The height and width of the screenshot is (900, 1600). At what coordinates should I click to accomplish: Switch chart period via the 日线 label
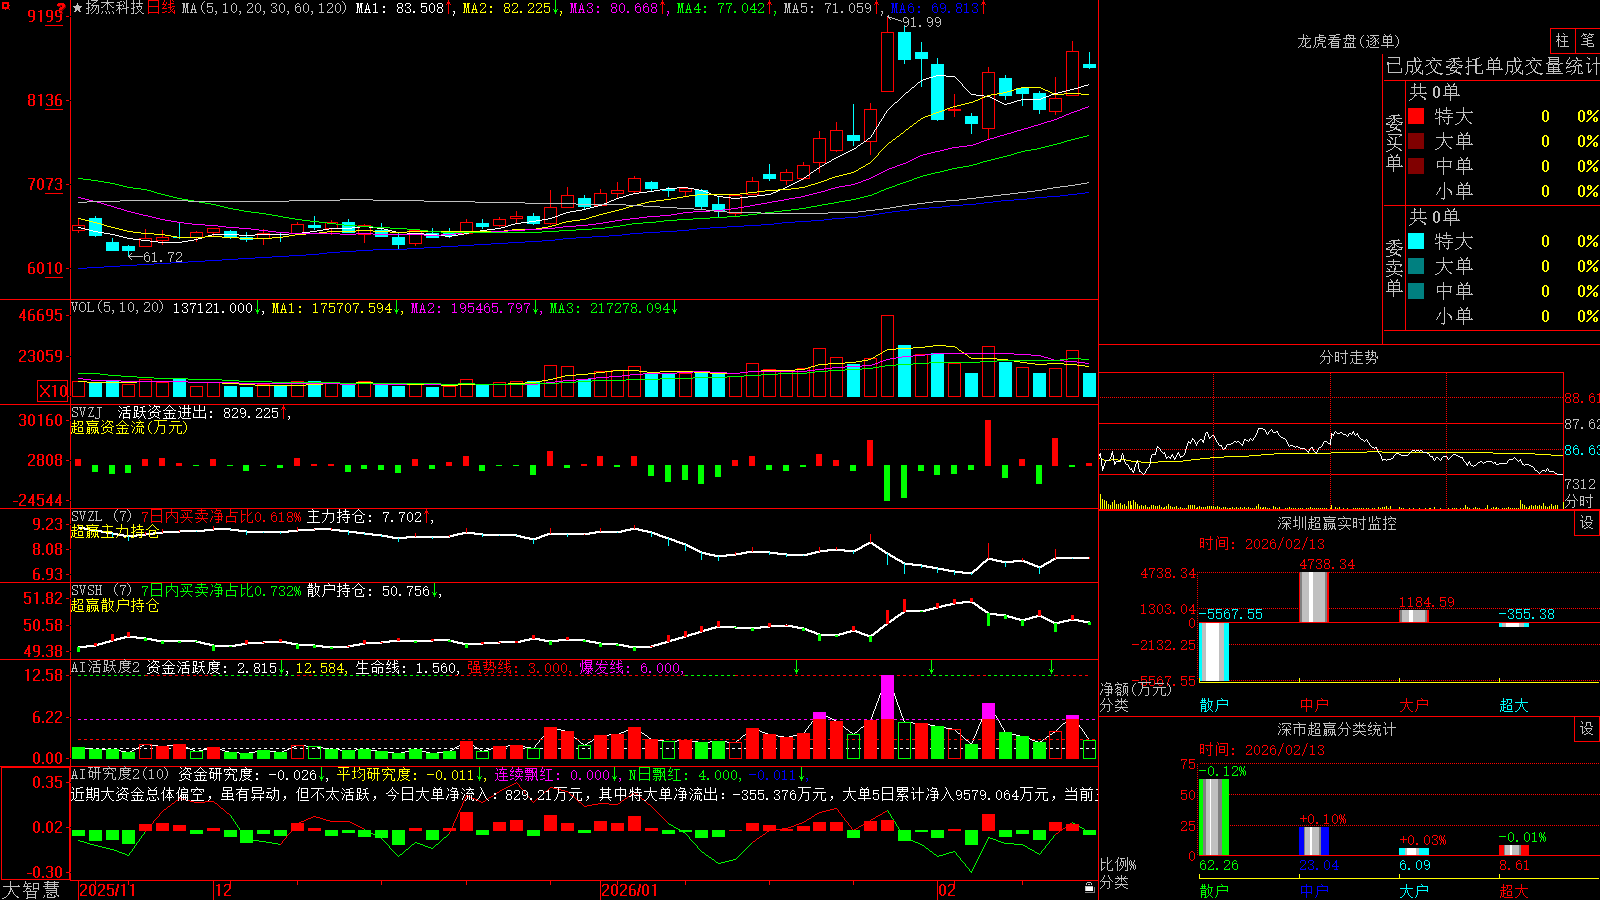[161, 8]
